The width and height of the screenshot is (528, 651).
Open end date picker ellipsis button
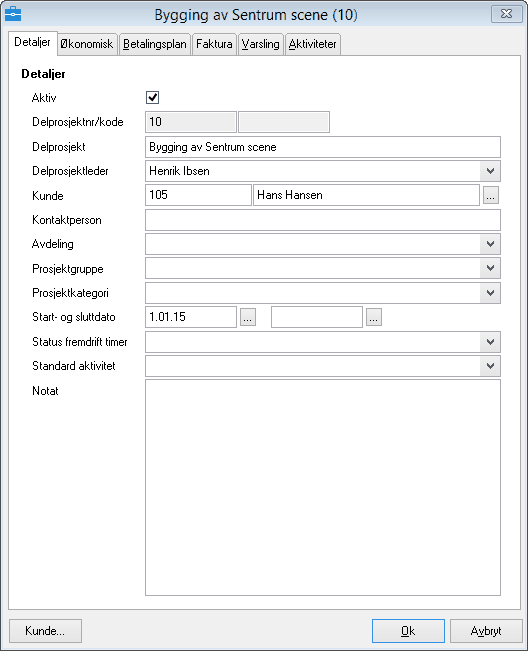click(374, 317)
